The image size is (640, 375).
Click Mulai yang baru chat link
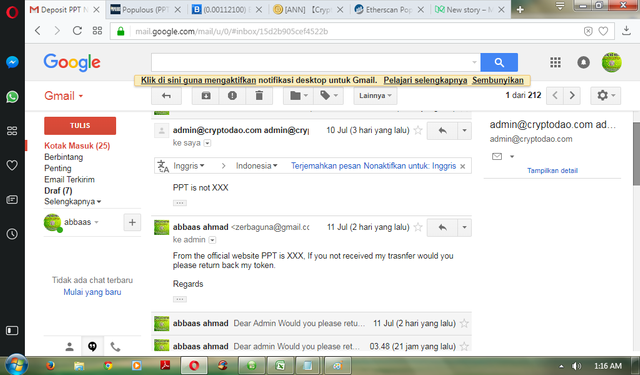(x=92, y=292)
